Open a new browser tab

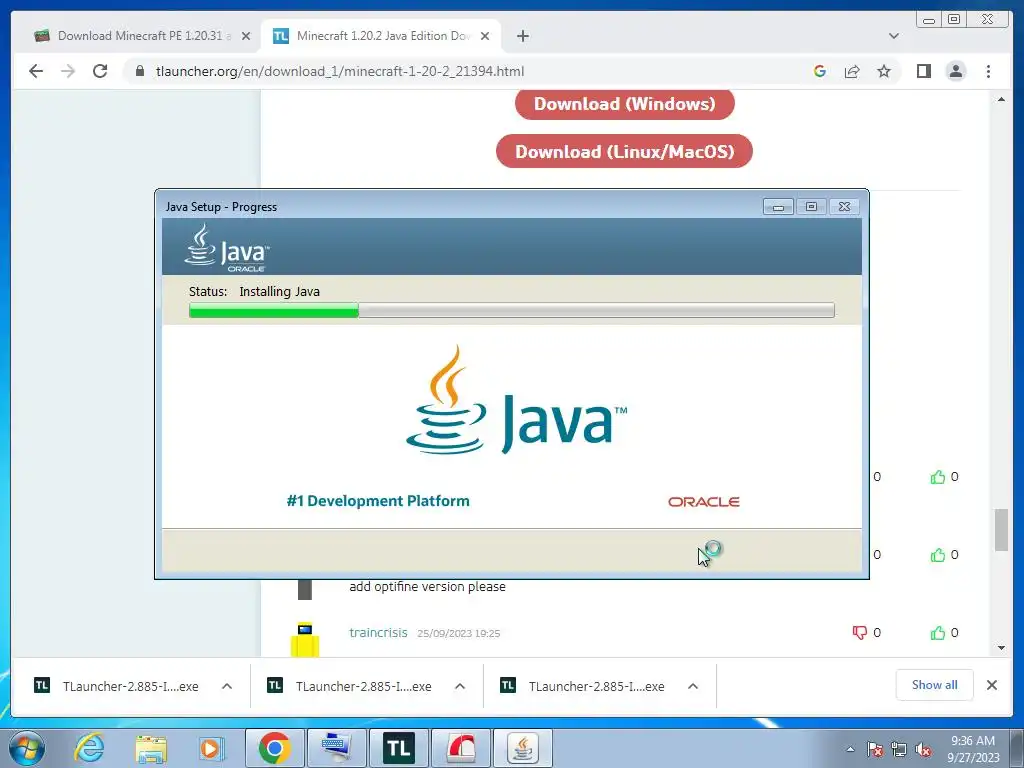click(522, 36)
